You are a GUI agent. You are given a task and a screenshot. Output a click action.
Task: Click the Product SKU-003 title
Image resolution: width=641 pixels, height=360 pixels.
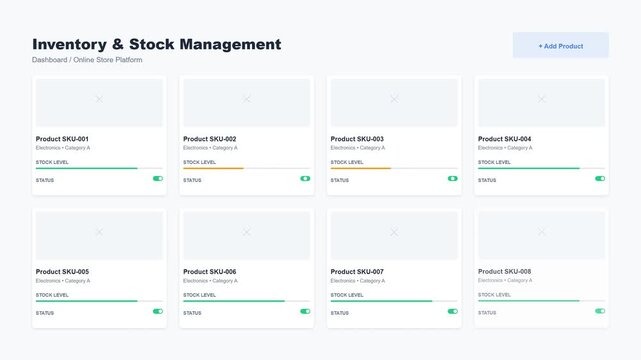[x=357, y=139]
